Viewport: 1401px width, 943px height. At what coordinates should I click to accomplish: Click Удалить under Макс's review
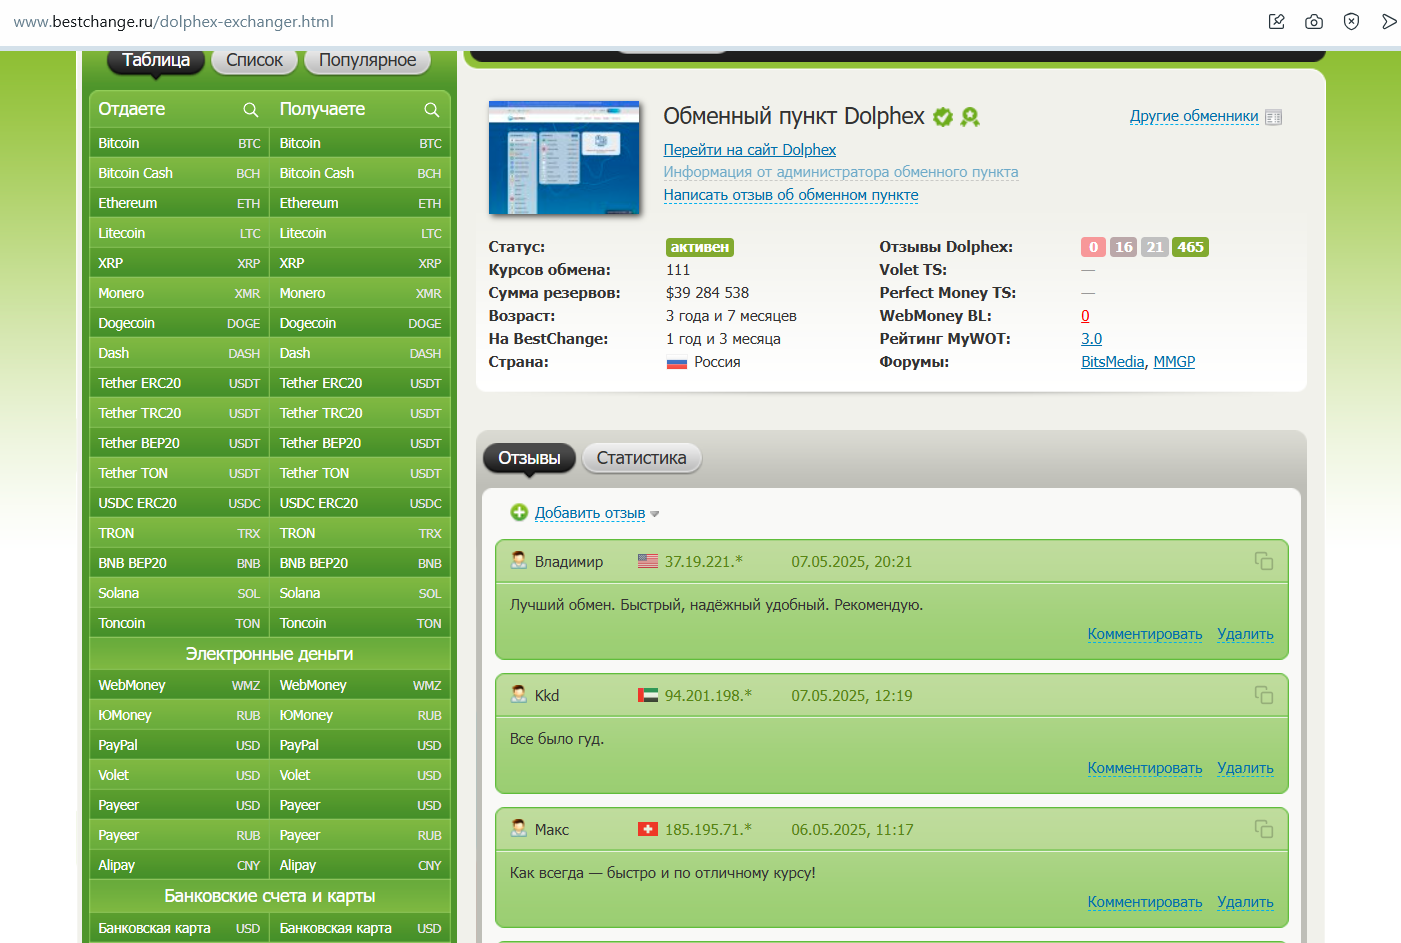pos(1245,902)
